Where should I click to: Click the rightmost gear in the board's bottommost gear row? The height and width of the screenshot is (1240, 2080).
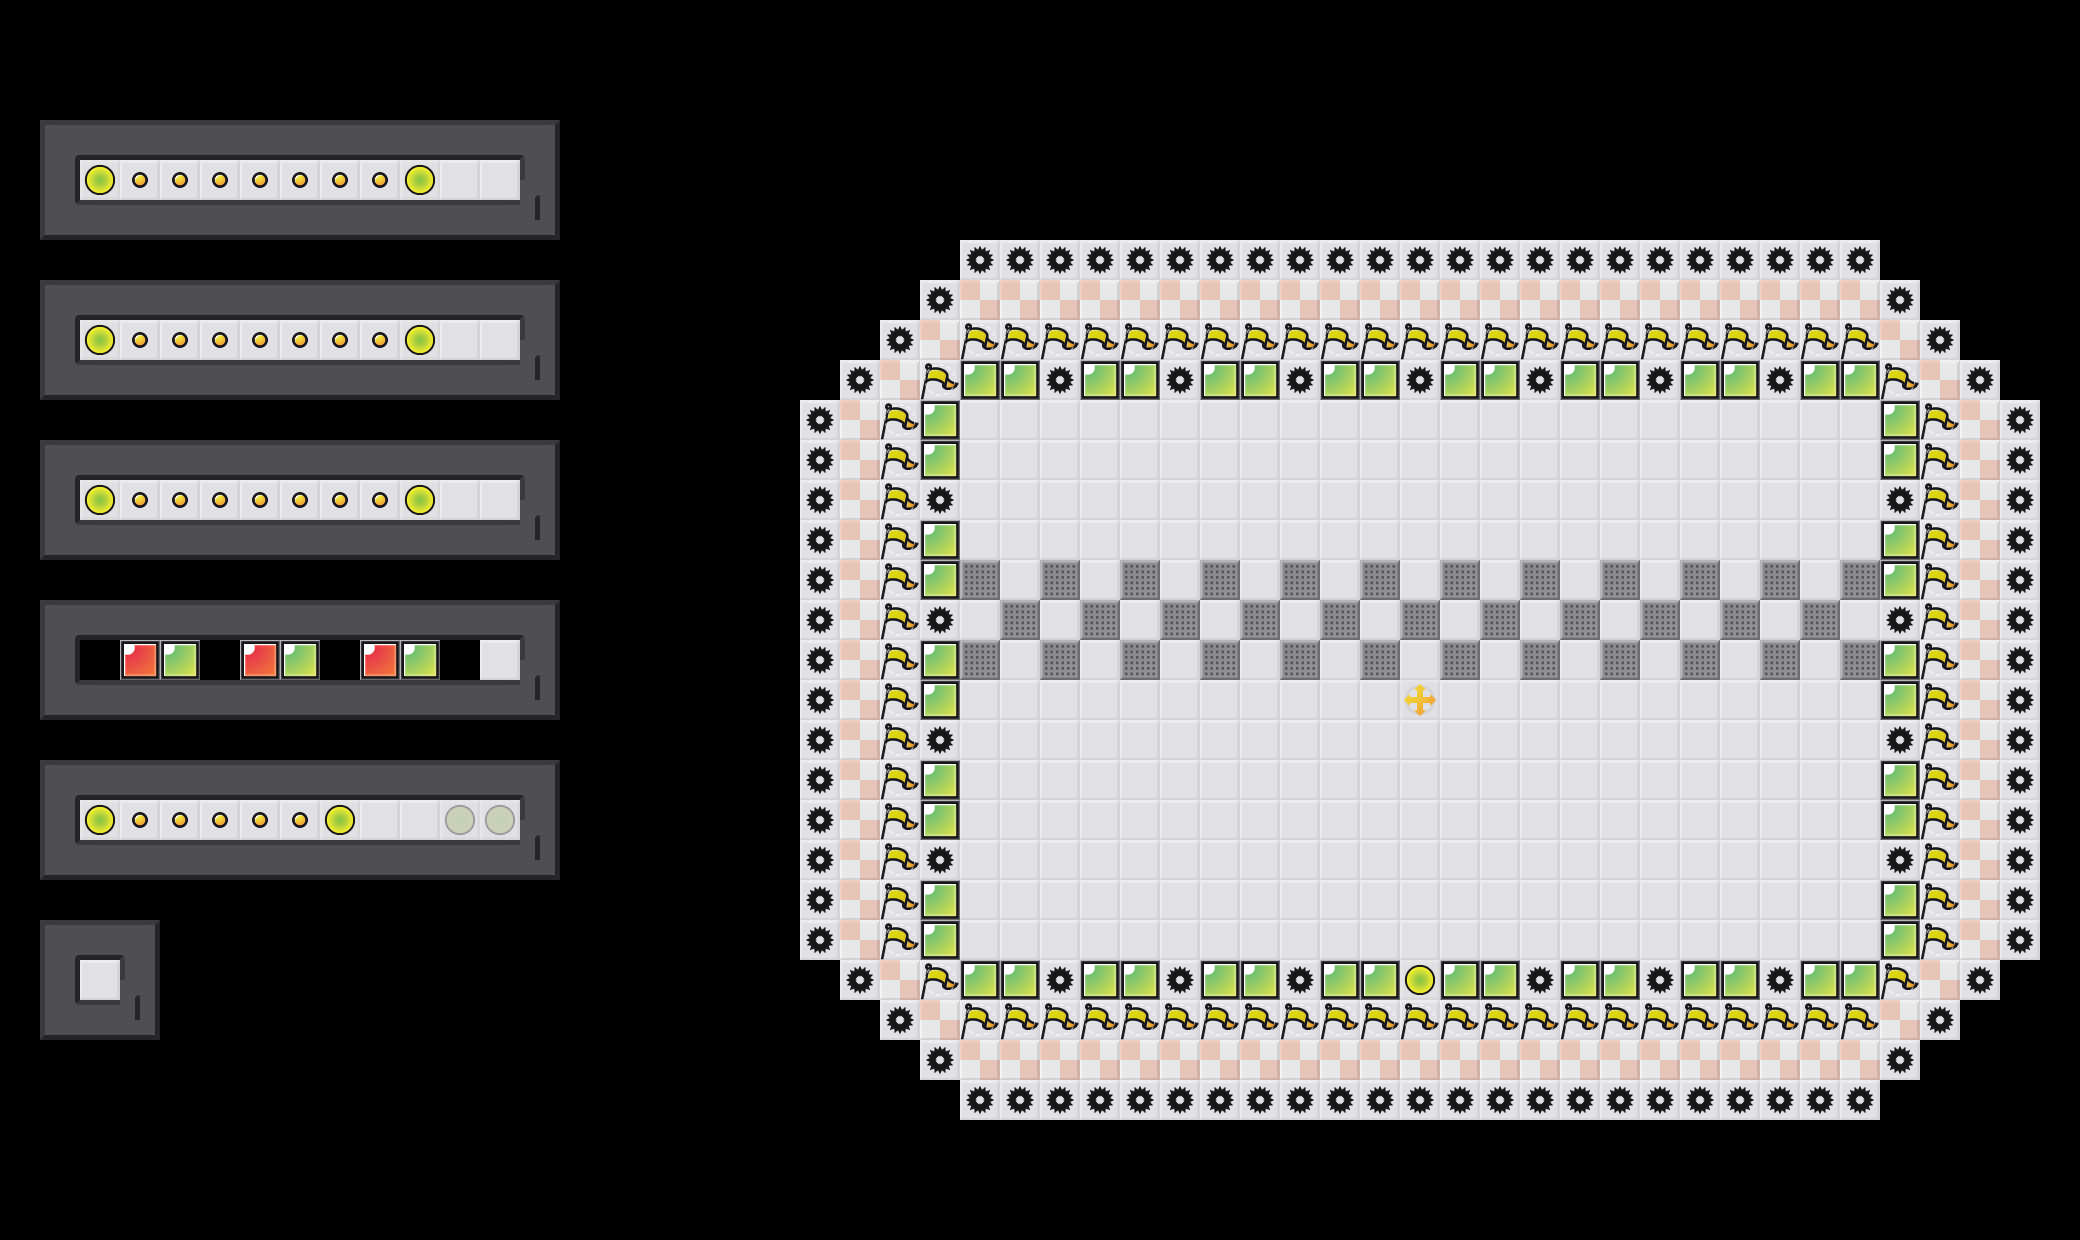tap(1860, 1100)
